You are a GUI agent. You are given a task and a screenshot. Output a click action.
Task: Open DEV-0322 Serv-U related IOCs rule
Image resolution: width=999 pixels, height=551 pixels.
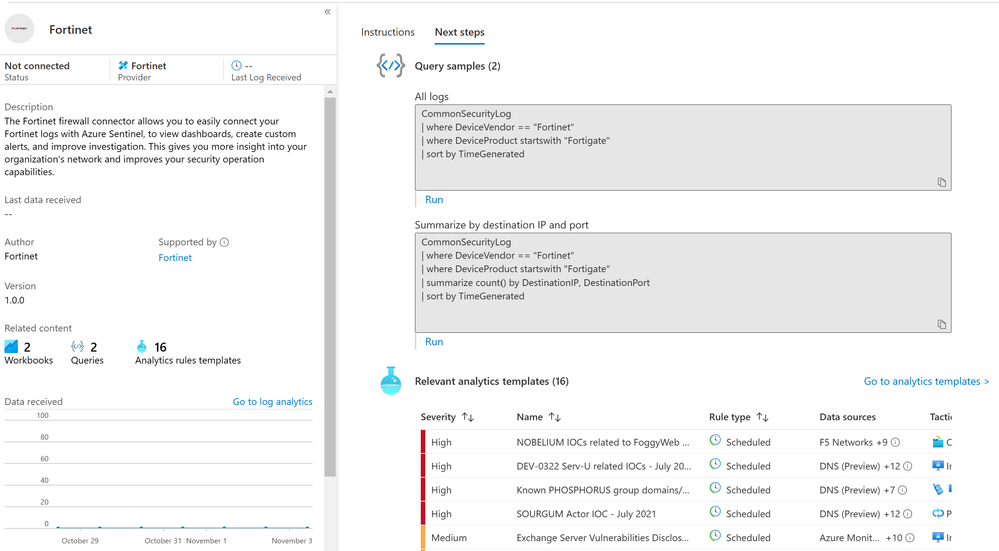click(x=603, y=466)
